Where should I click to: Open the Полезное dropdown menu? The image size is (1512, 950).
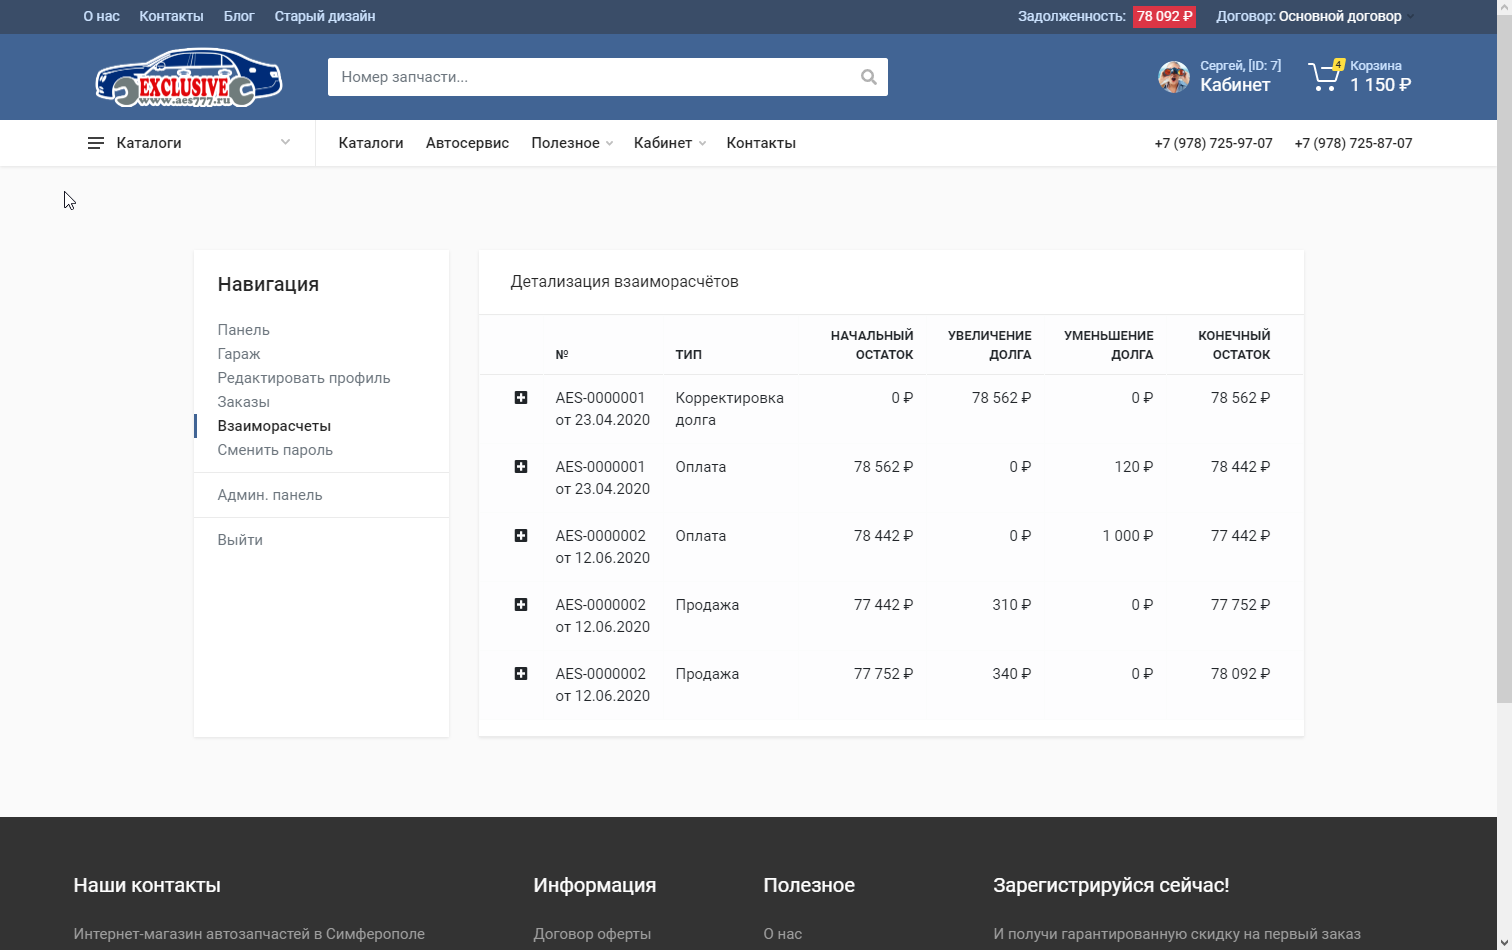tap(572, 143)
